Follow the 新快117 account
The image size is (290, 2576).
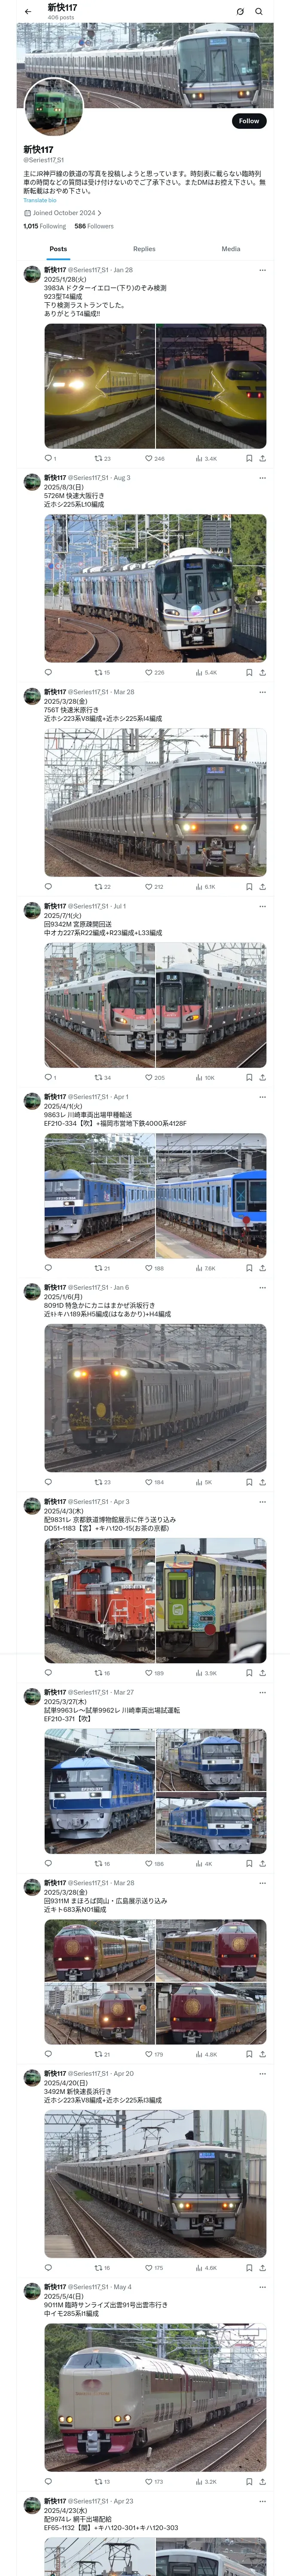[x=249, y=121]
